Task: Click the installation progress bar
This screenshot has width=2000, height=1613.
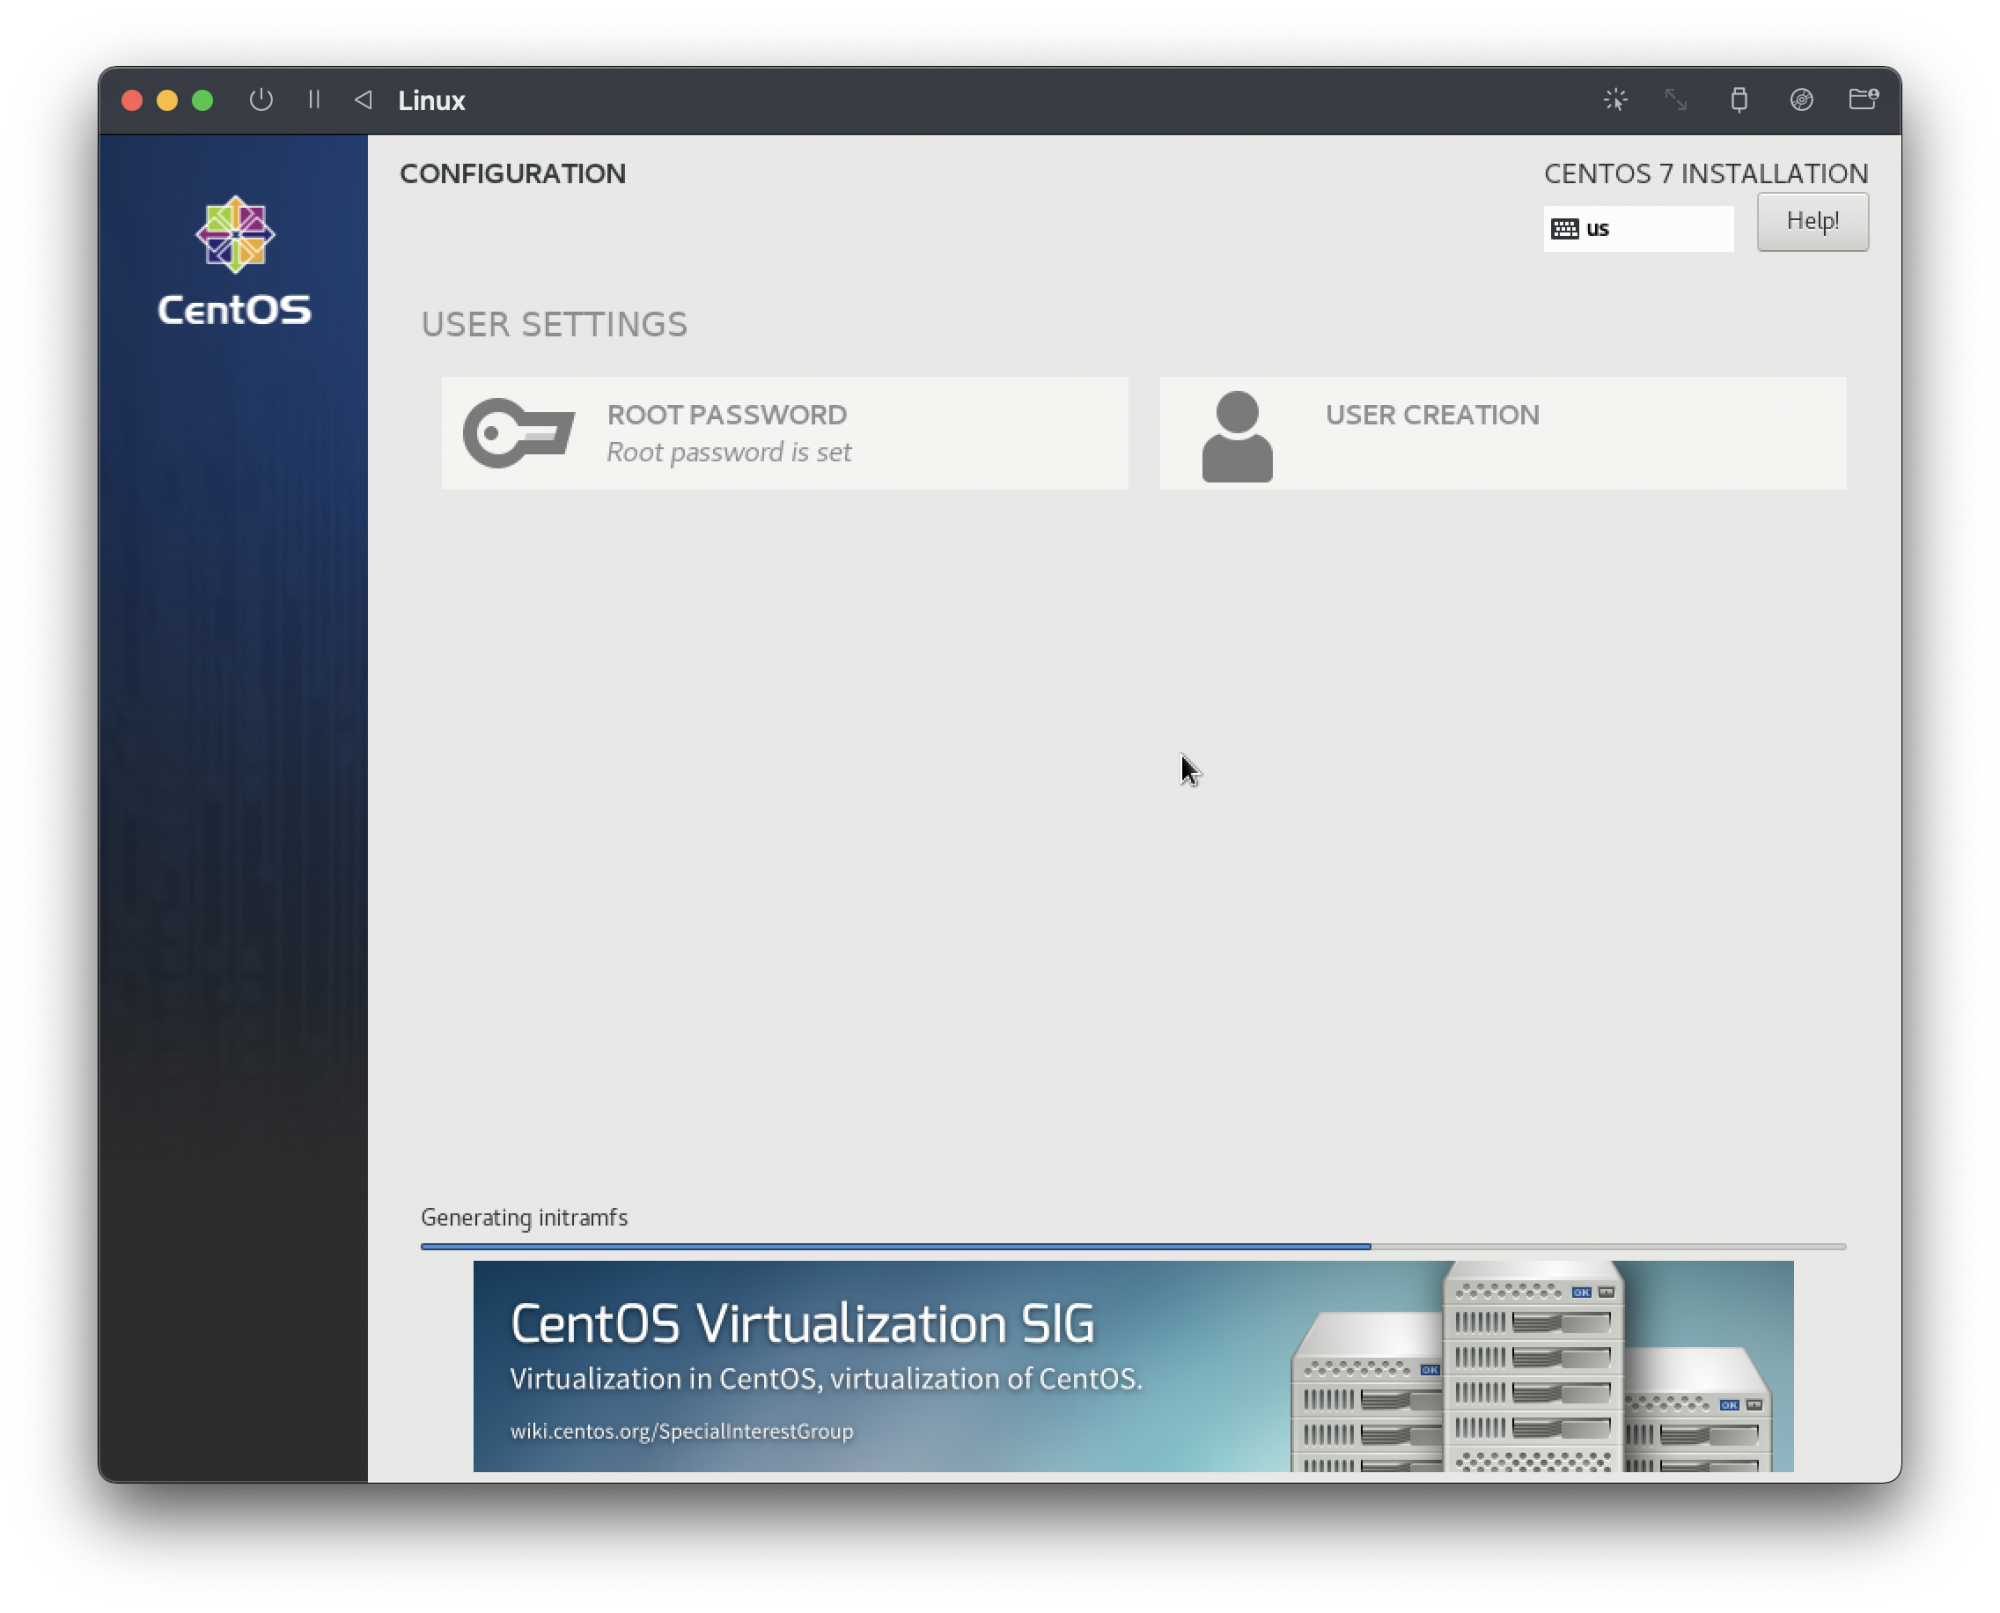Action: click(x=1132, y=1247)
